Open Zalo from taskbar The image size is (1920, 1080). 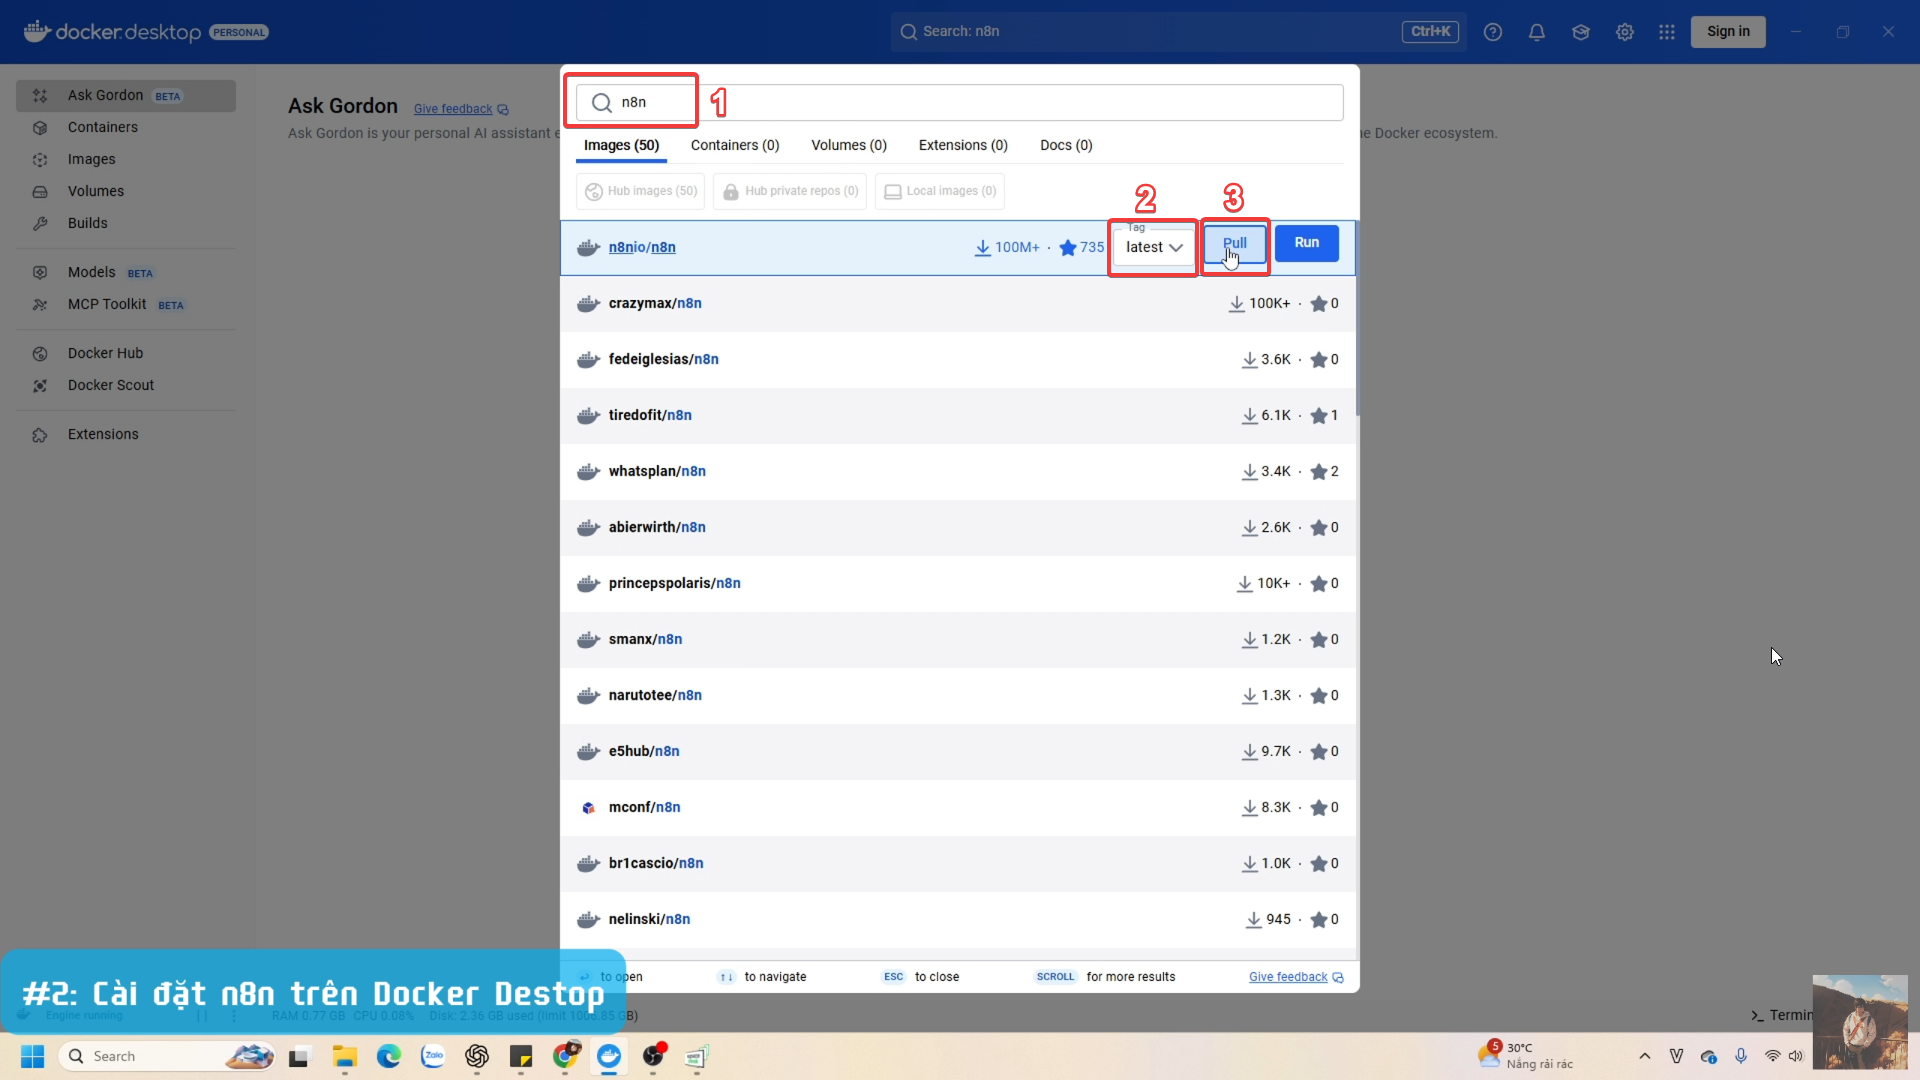[x=433, y=1056]
